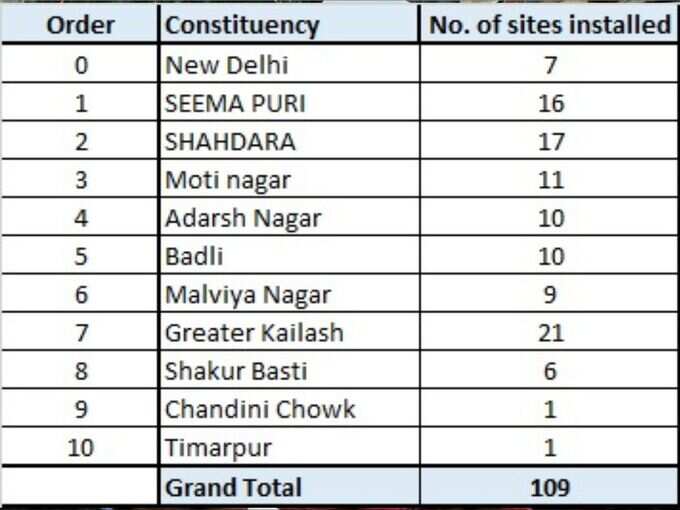Click the SHAHDARA constituency cell
Image resolution: width=680 pixels, height=510 pixels.
290,141
